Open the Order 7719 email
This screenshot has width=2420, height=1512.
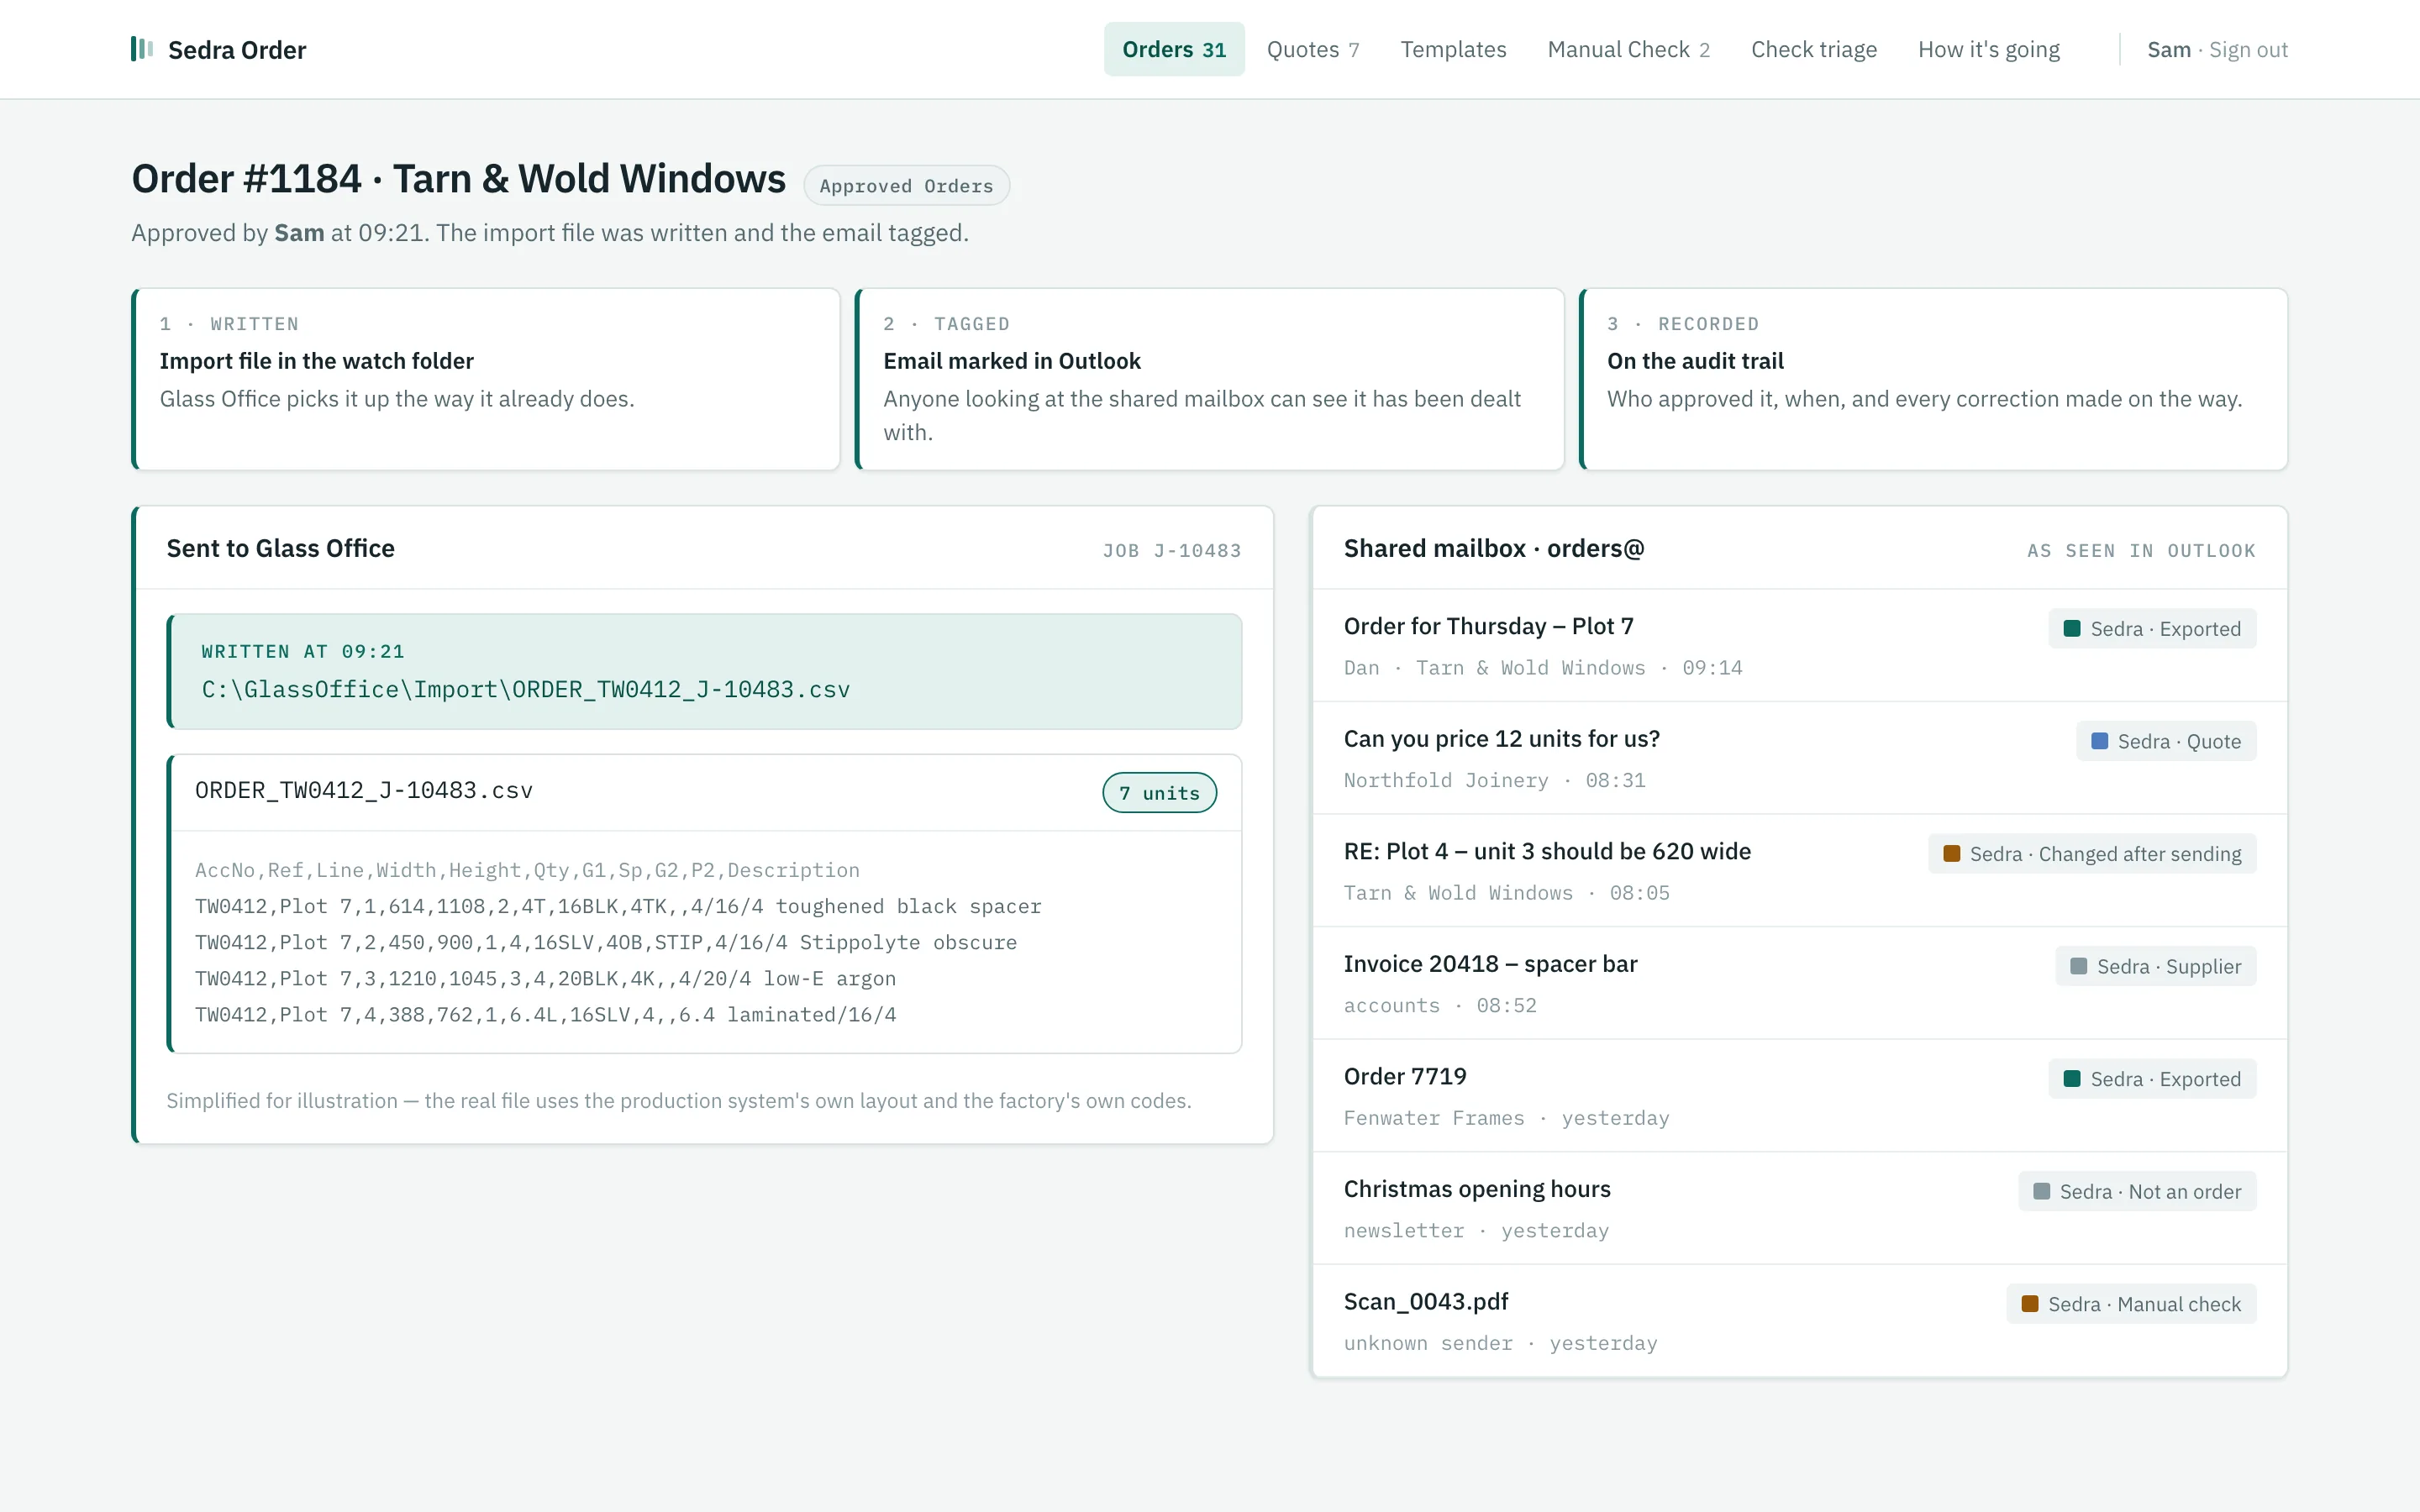[1799, 1095]
